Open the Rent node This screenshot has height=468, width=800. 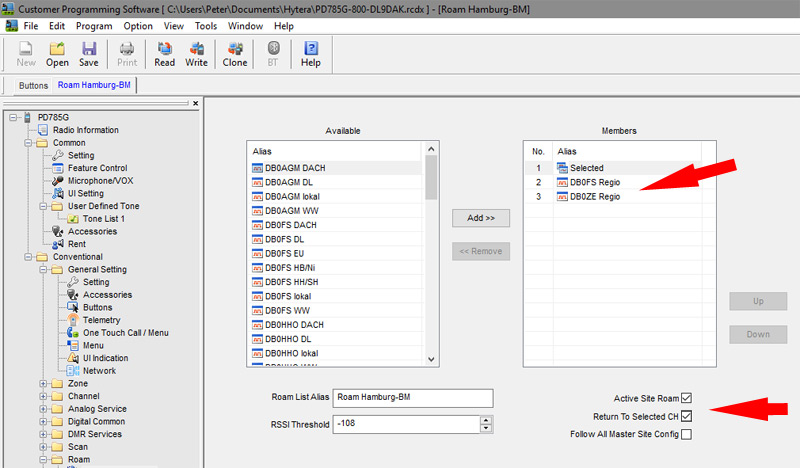click(77, 244)
